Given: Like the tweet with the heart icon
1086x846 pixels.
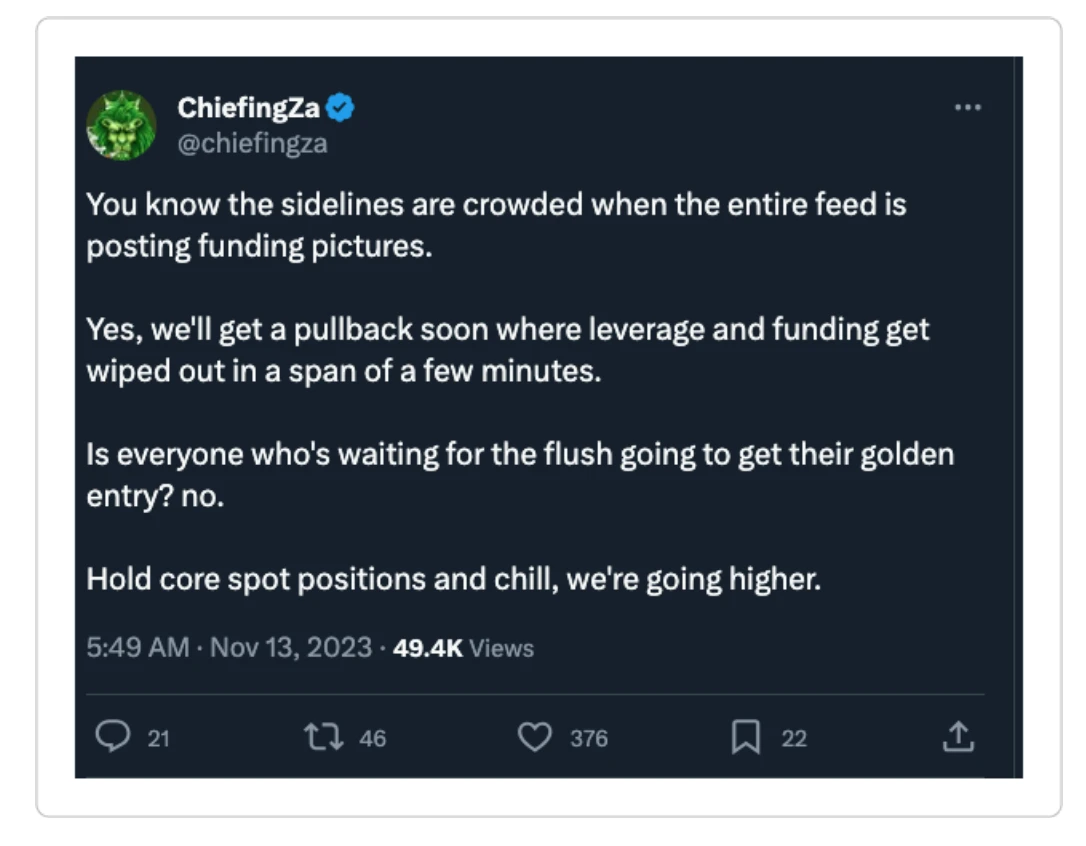Looking at the screenshot, I should tap(535, 738).
